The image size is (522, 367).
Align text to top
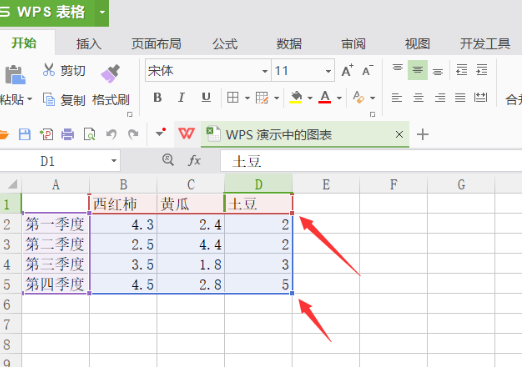click(x=397, y=69)
